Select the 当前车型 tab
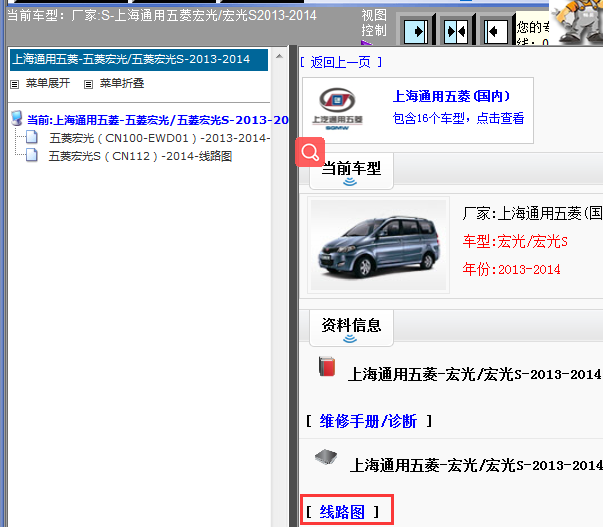 351,171
